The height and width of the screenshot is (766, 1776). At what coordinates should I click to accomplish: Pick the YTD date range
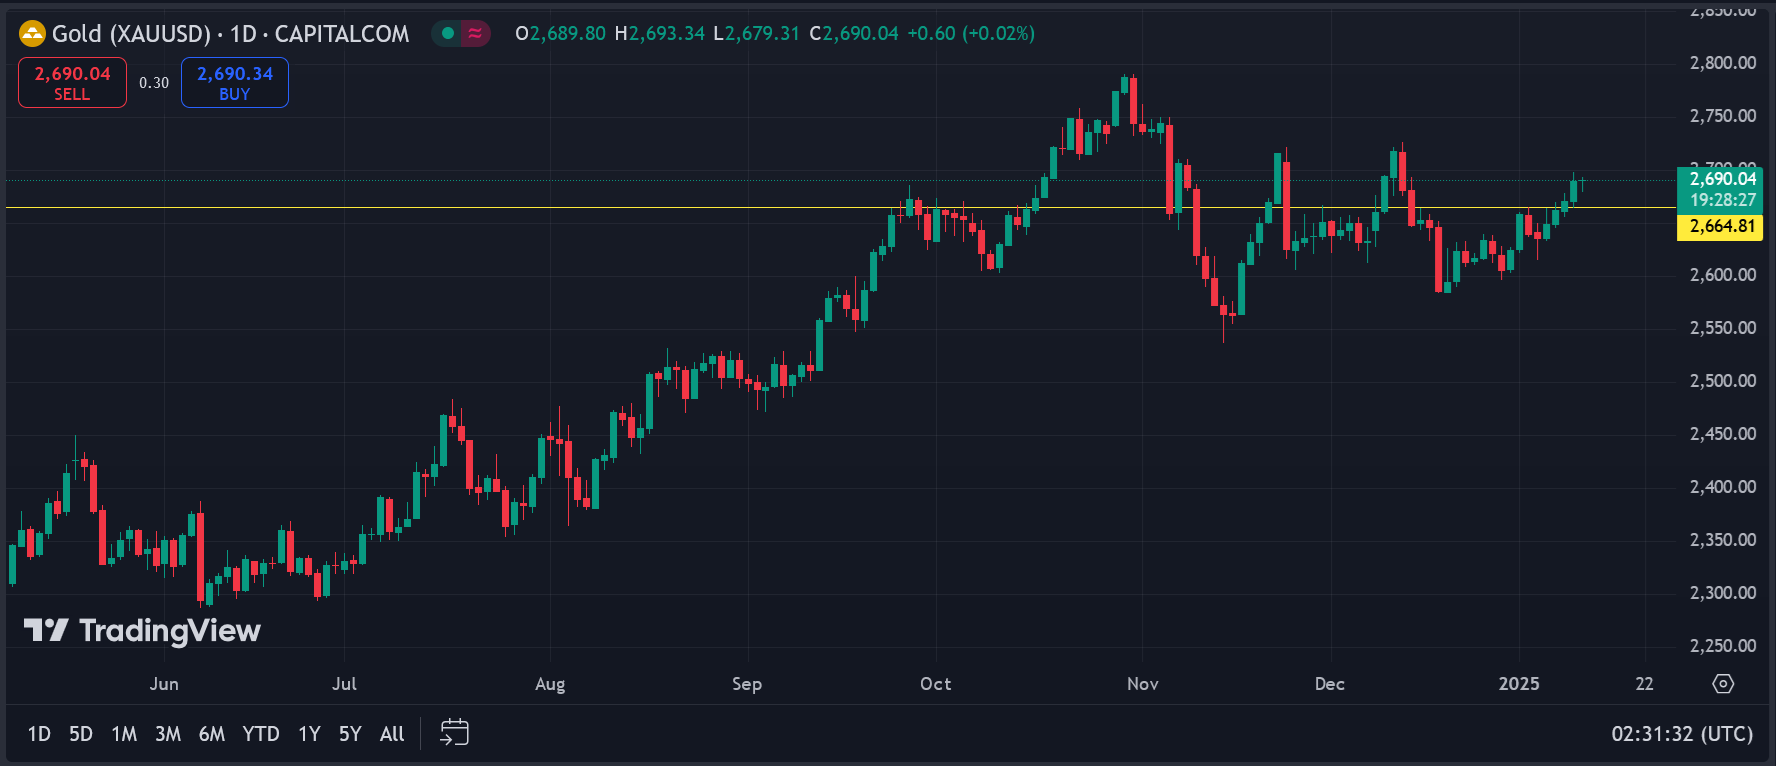click(261, 734)
